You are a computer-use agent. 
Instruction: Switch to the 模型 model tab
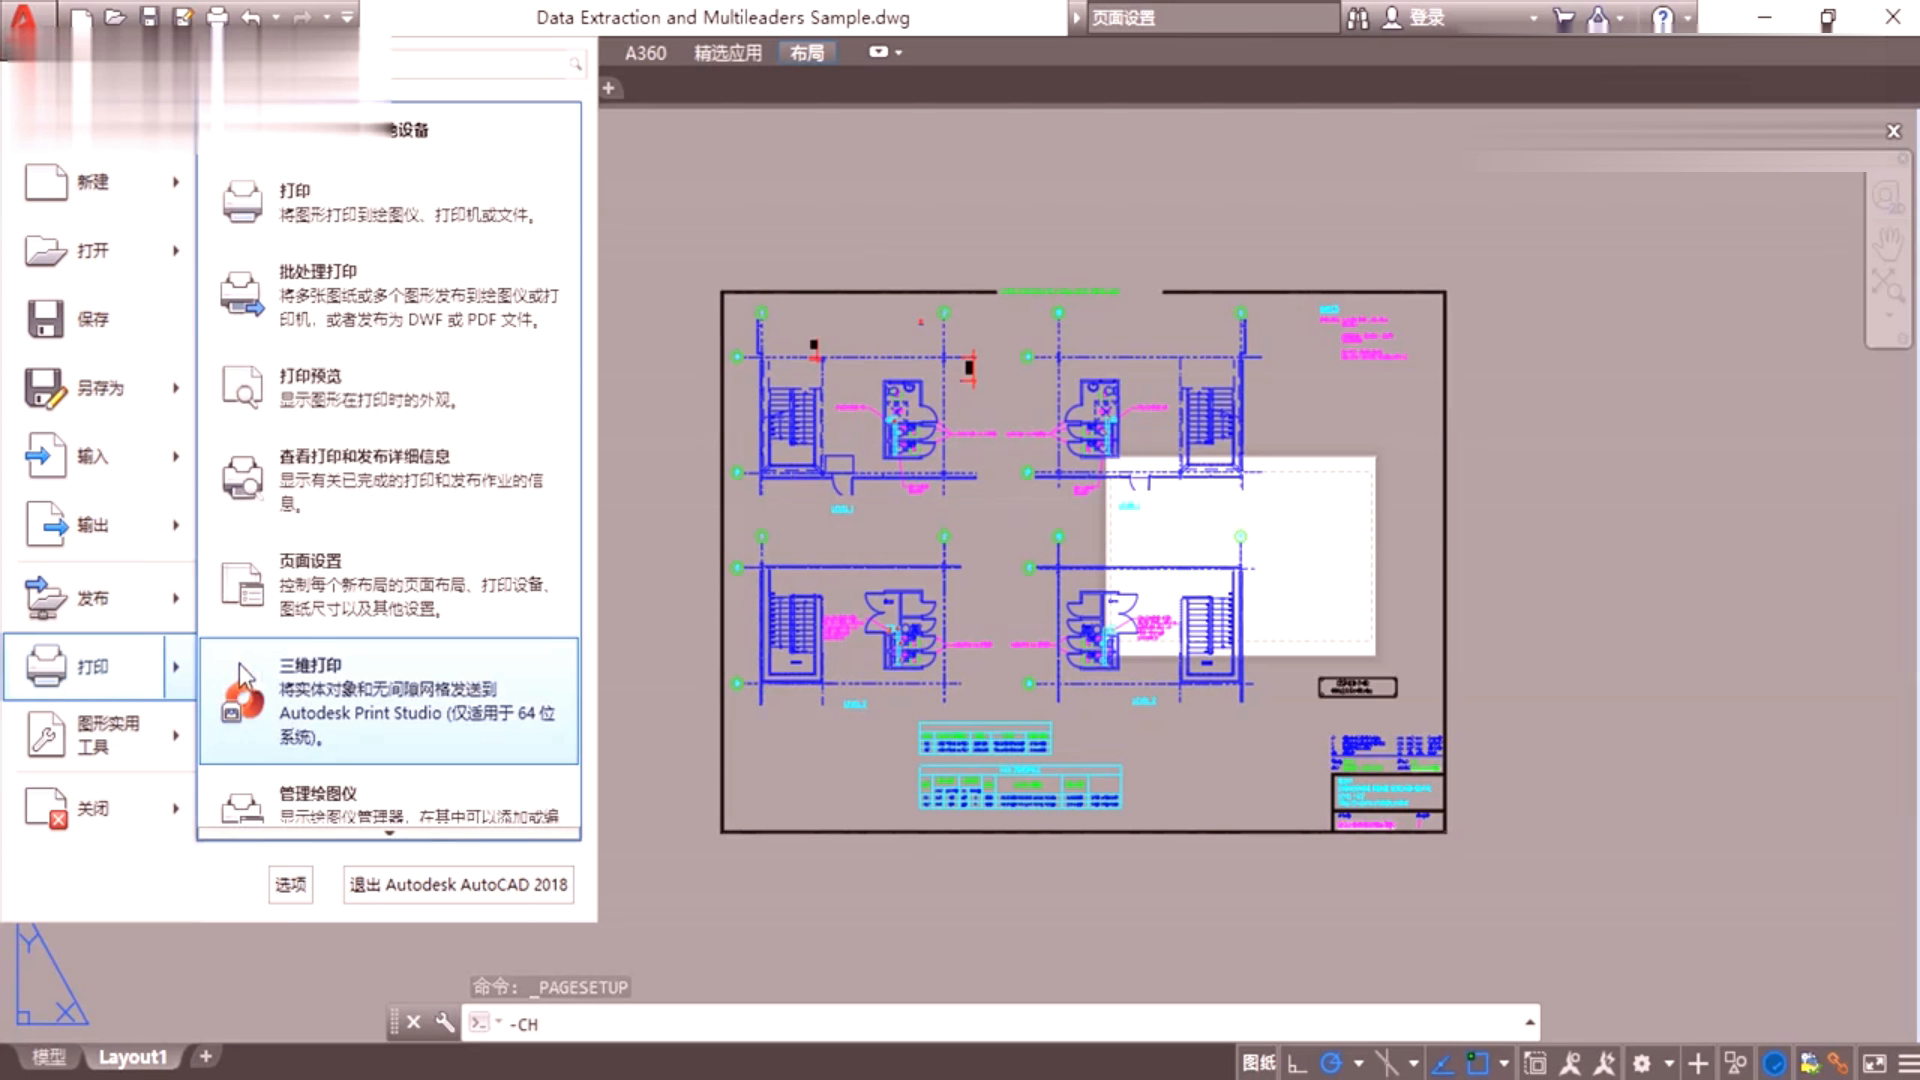pos(48,1057)
